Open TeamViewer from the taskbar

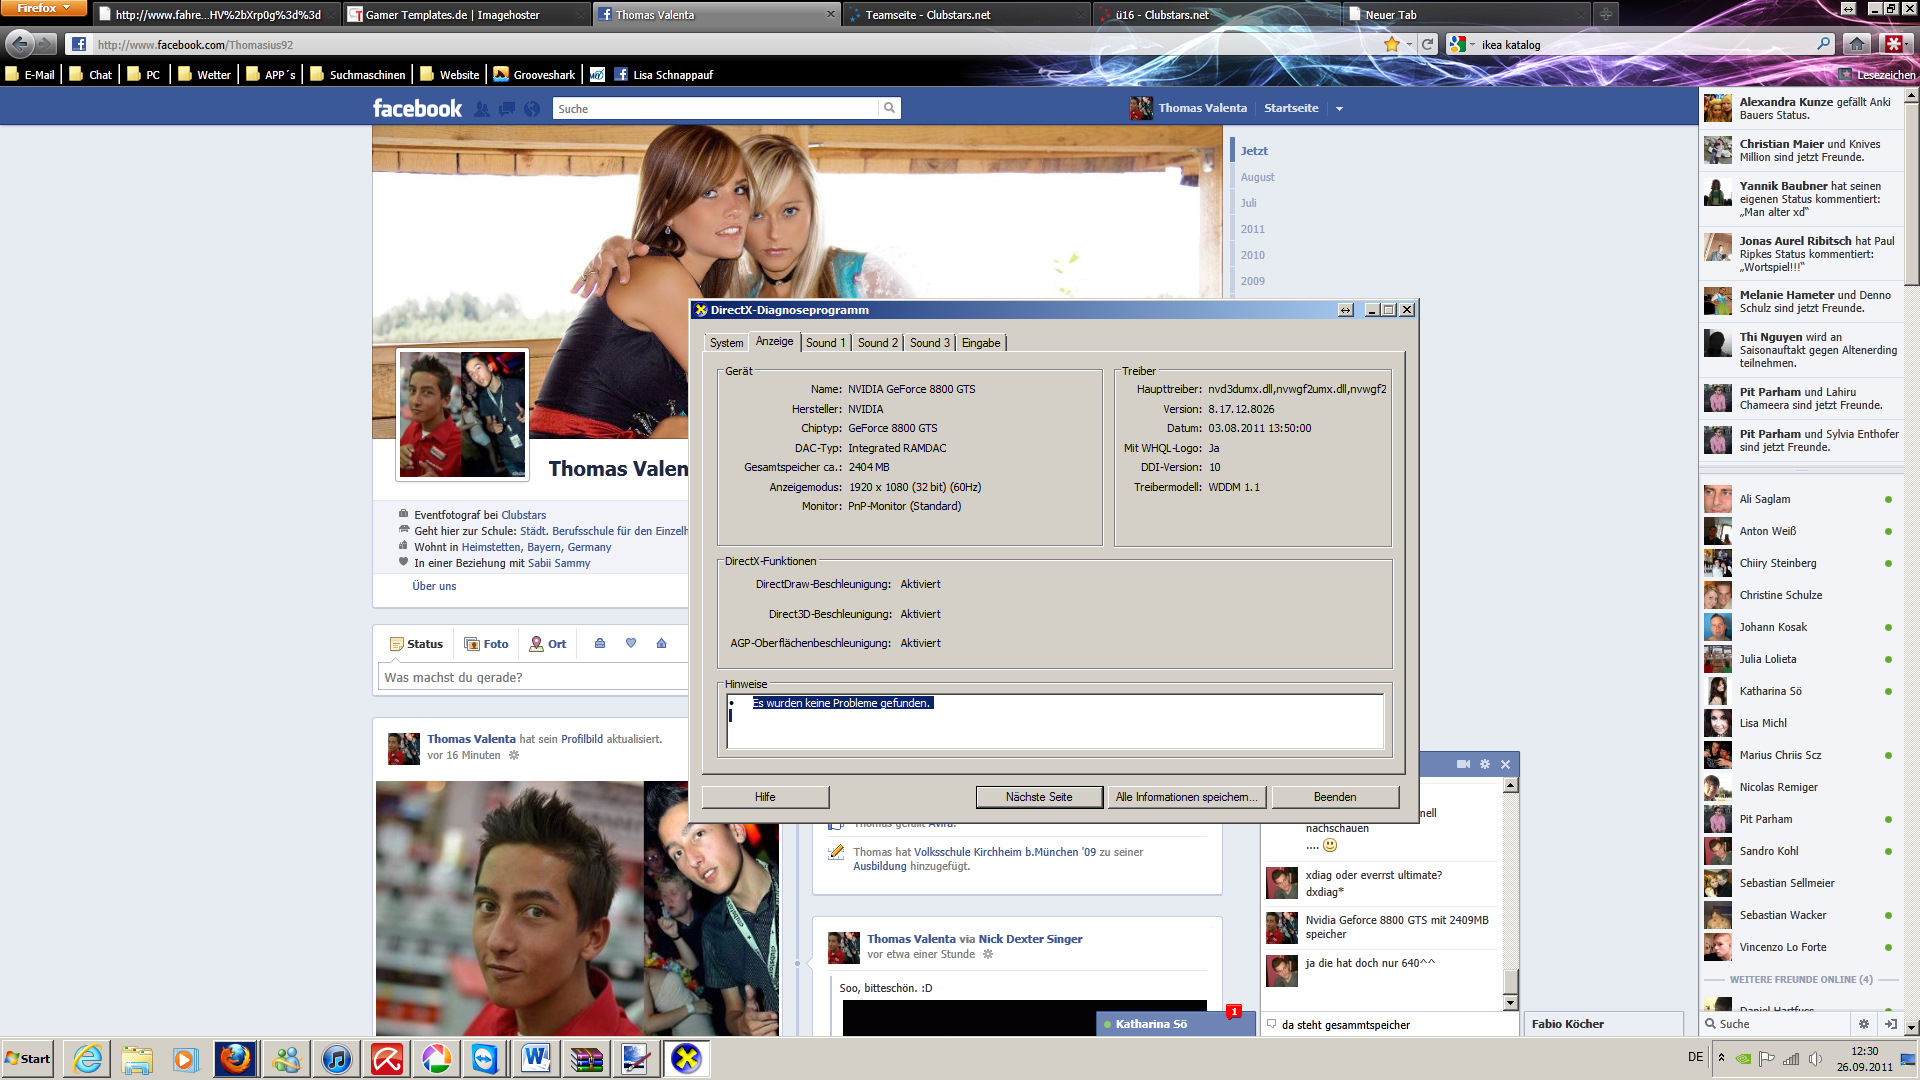click(486, 1058)
